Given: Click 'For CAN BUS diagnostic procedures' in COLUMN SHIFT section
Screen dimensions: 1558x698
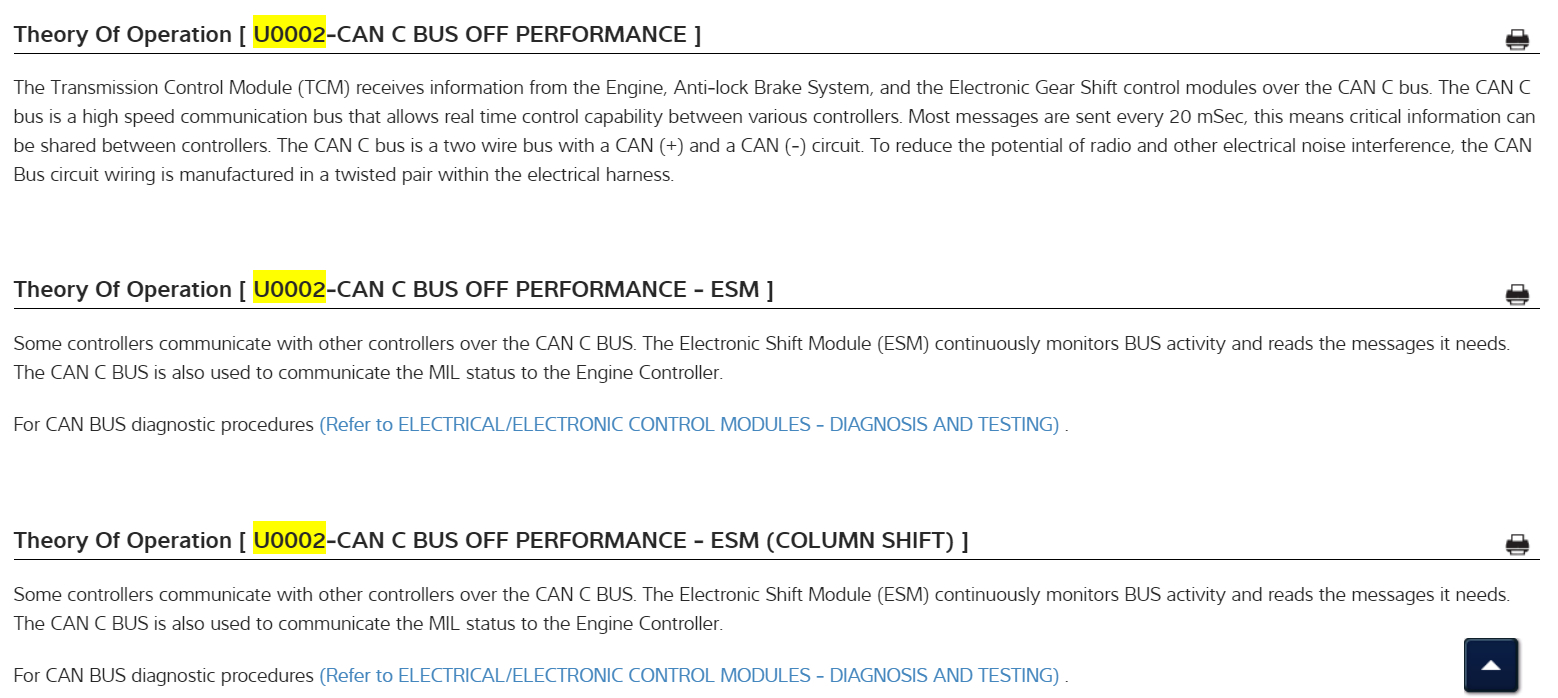Looking at the screenshot, I should (x=163, y=676).
